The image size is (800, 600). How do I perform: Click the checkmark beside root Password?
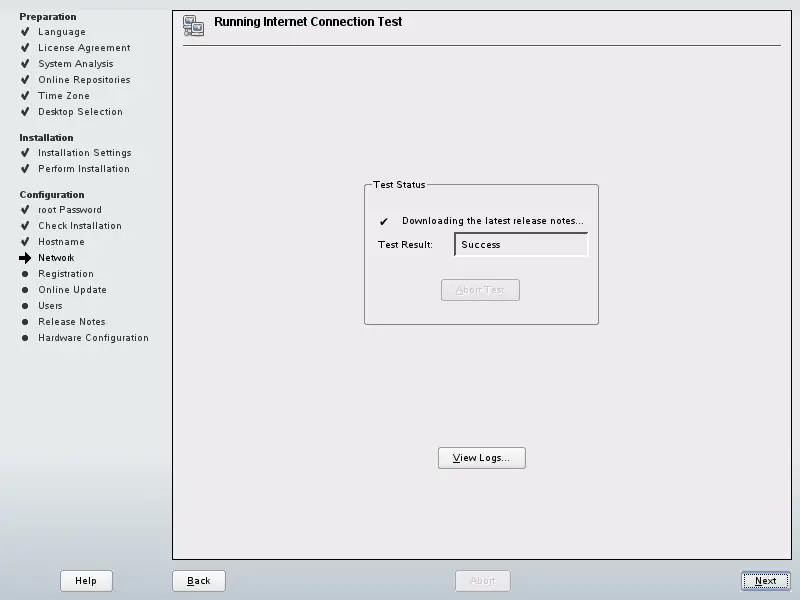25,210
